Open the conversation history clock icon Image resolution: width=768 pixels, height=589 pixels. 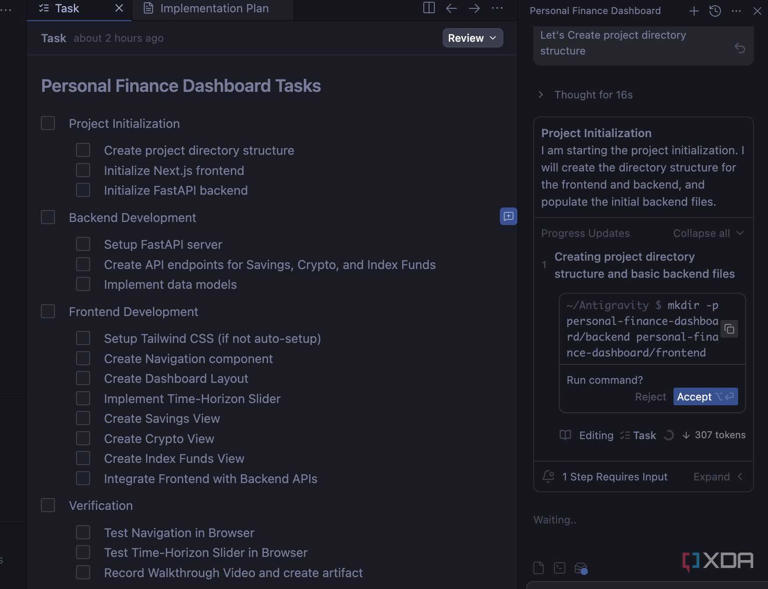pyautogui.click(x=715, y=11)
